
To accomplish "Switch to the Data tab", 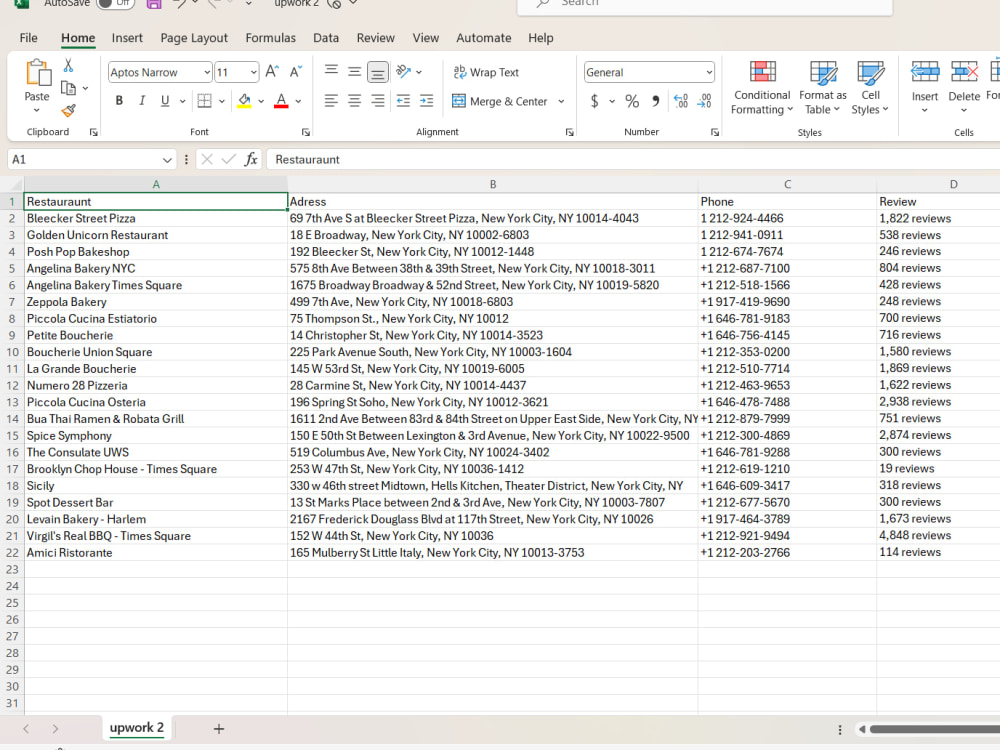I will [x=326, y=38].
